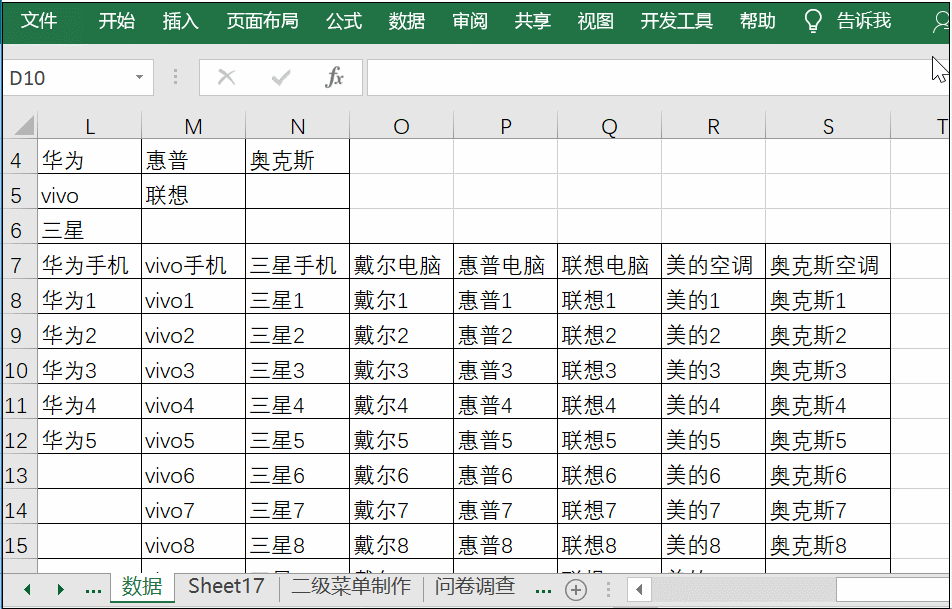Go to previous sheet tab arrow
Screen dimensions: 952x609
(27, 589)
